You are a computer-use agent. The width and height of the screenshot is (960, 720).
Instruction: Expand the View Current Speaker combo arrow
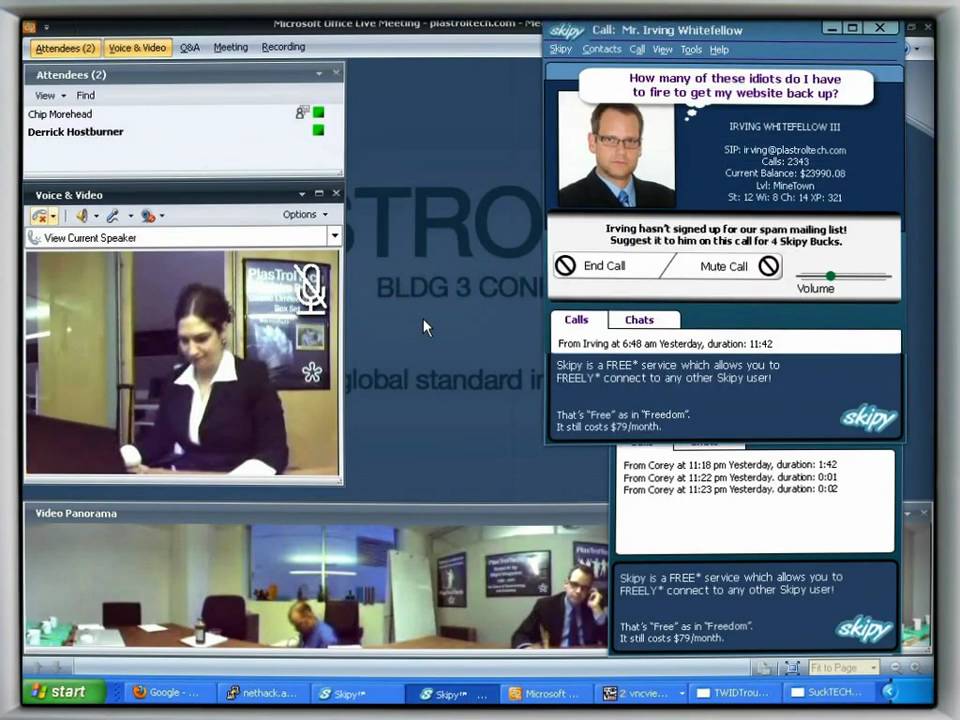[334, 236]
